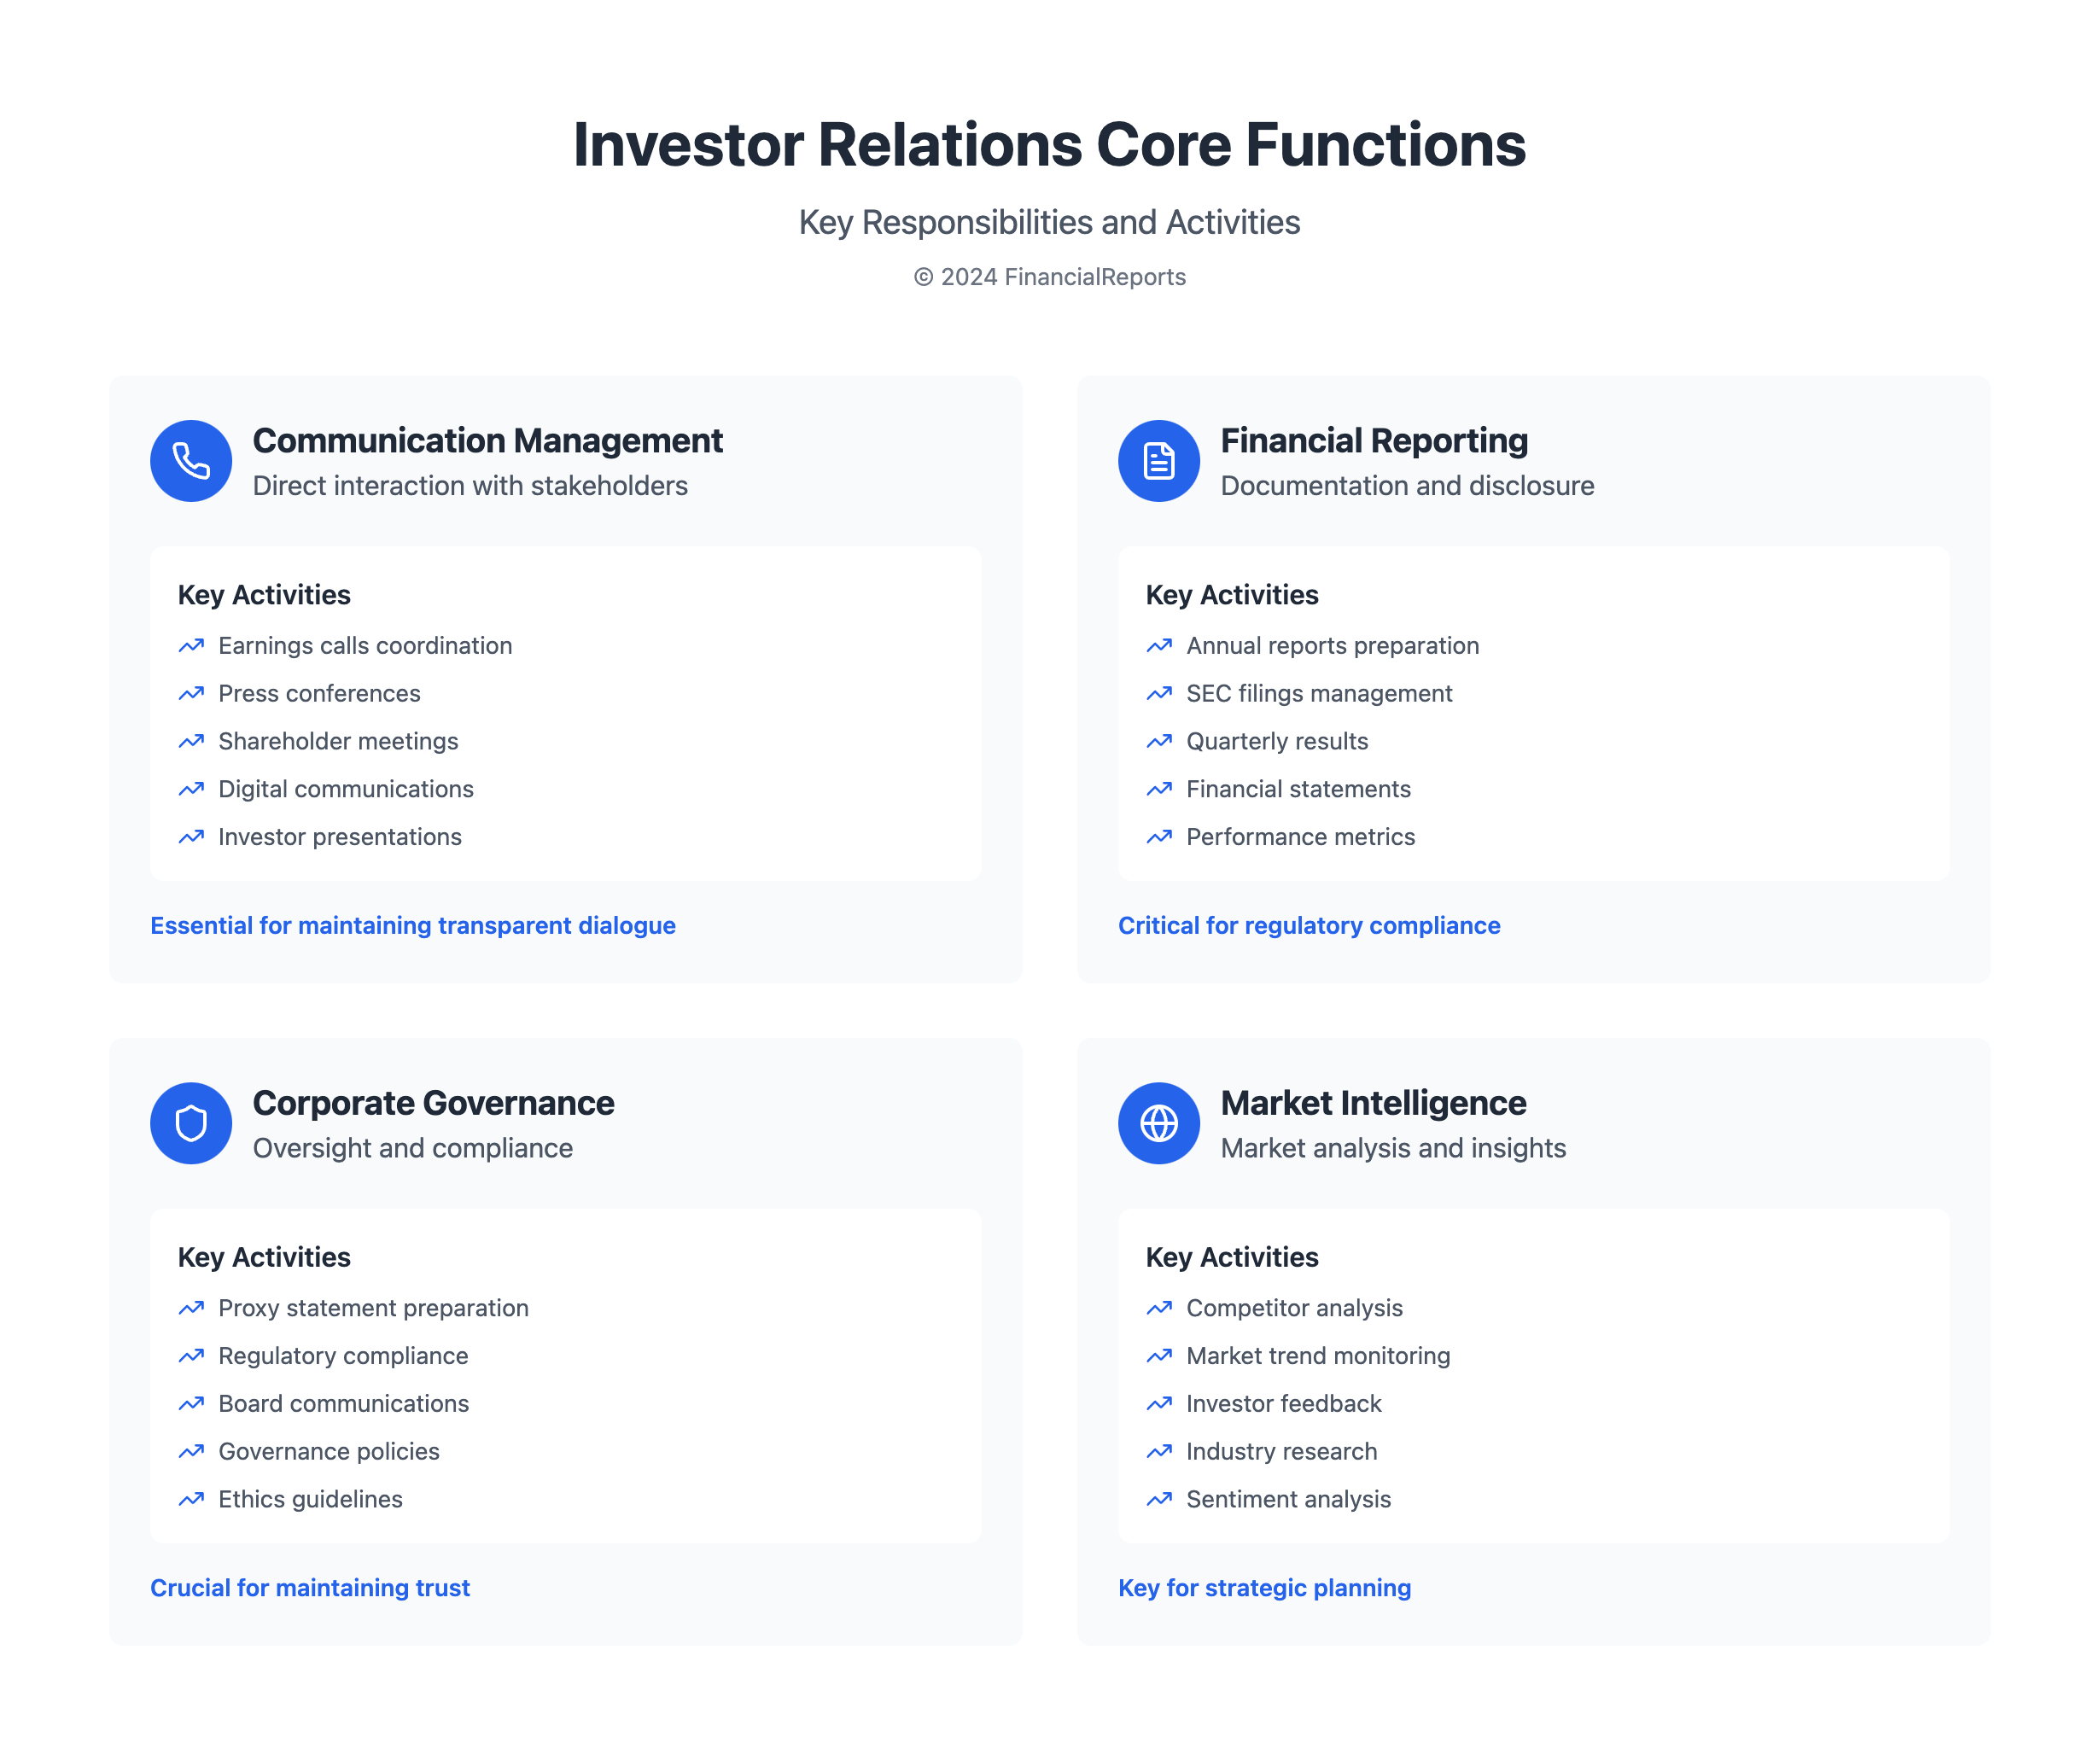This screenshot has height=1755, width=2100.
Task: Click the copyright symbol before 2024 FinancialReports
Action: pyautogui.click(x=923, y=277)
